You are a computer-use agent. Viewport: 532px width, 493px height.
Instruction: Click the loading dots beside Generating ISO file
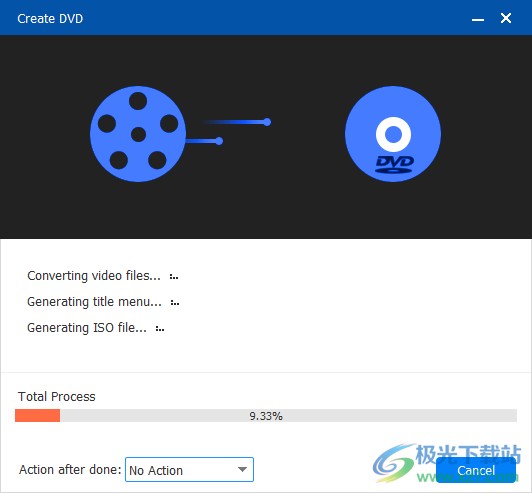point(160,329)
